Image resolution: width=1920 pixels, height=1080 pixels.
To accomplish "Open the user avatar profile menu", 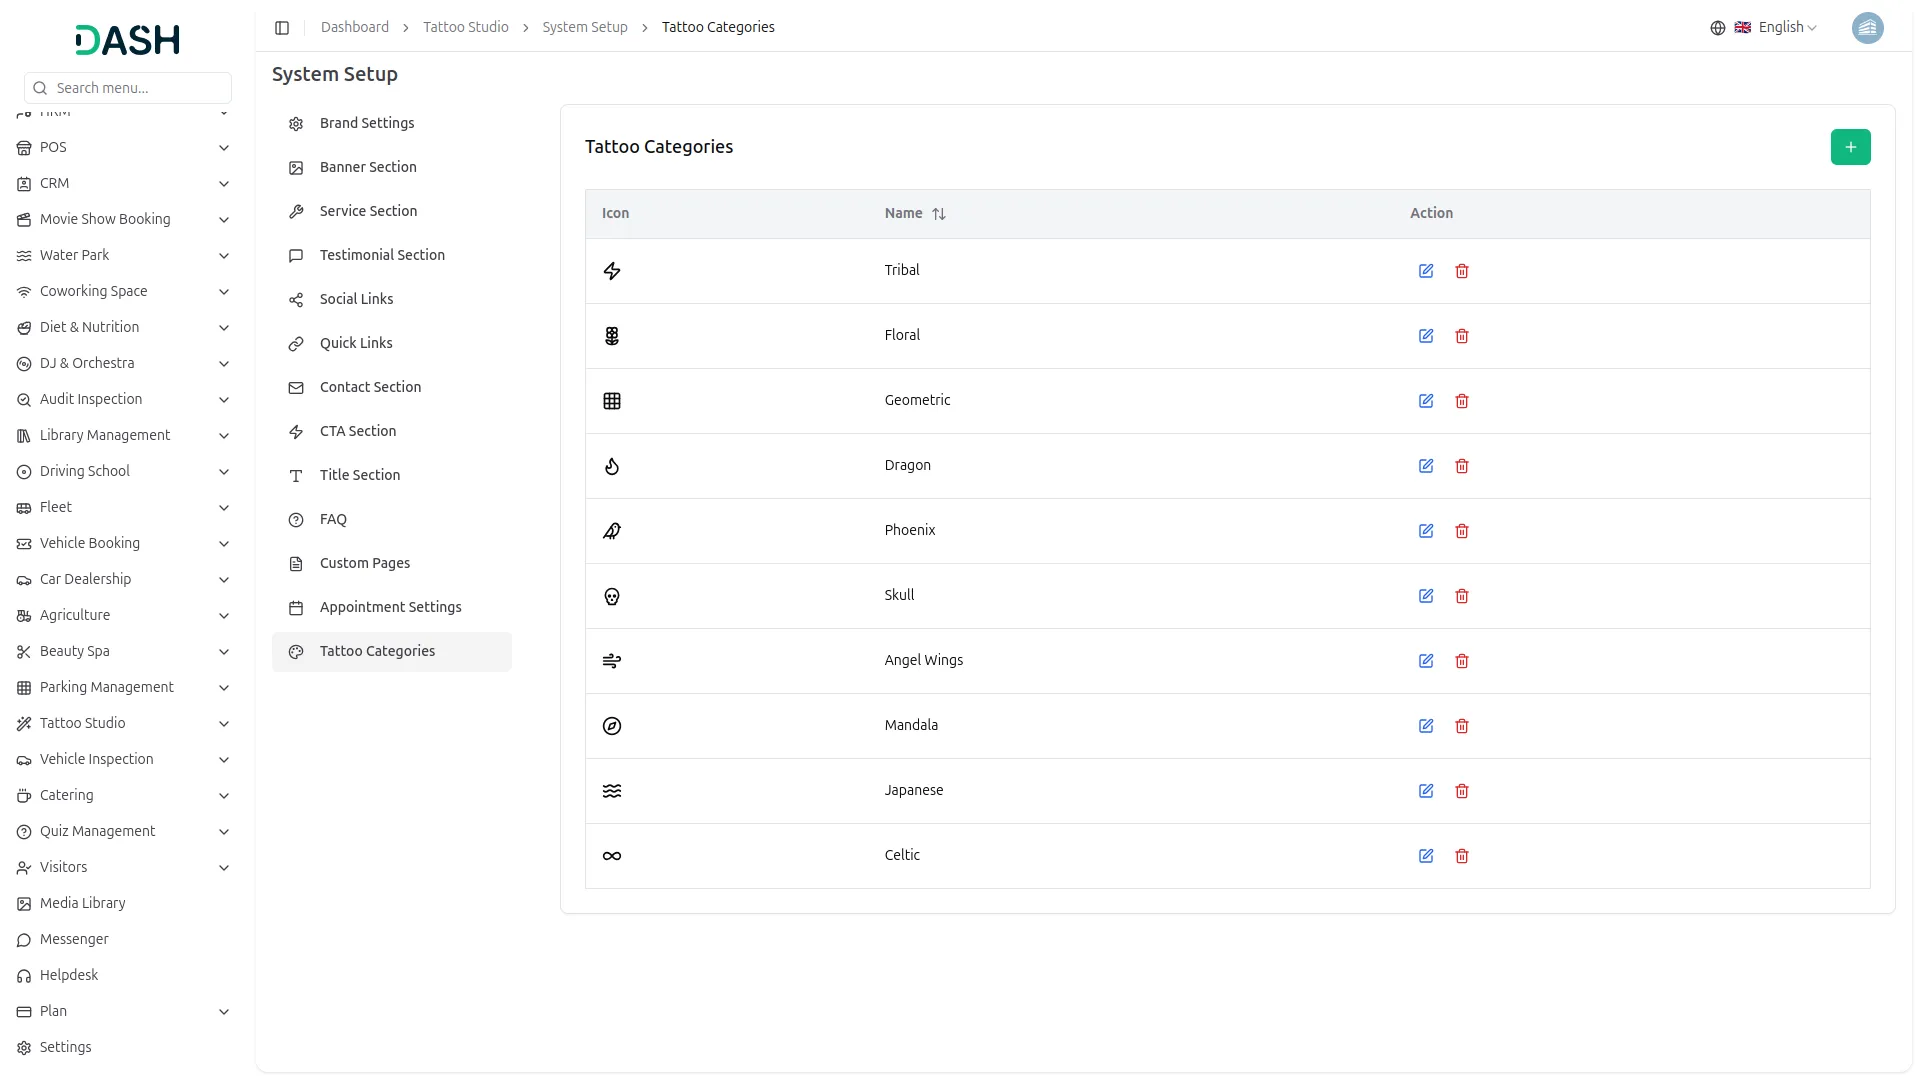I will (1867, 28).
